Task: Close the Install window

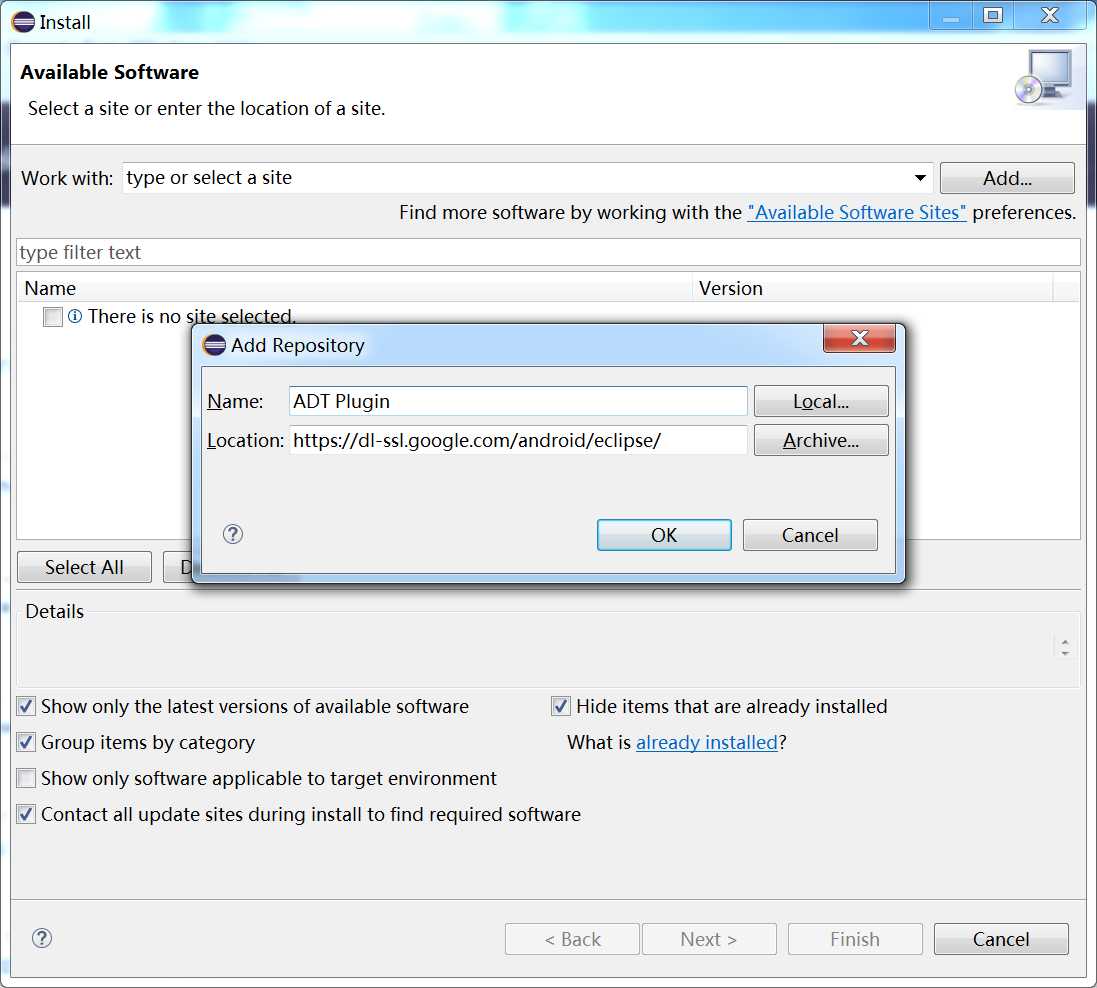Action: 1050,15
